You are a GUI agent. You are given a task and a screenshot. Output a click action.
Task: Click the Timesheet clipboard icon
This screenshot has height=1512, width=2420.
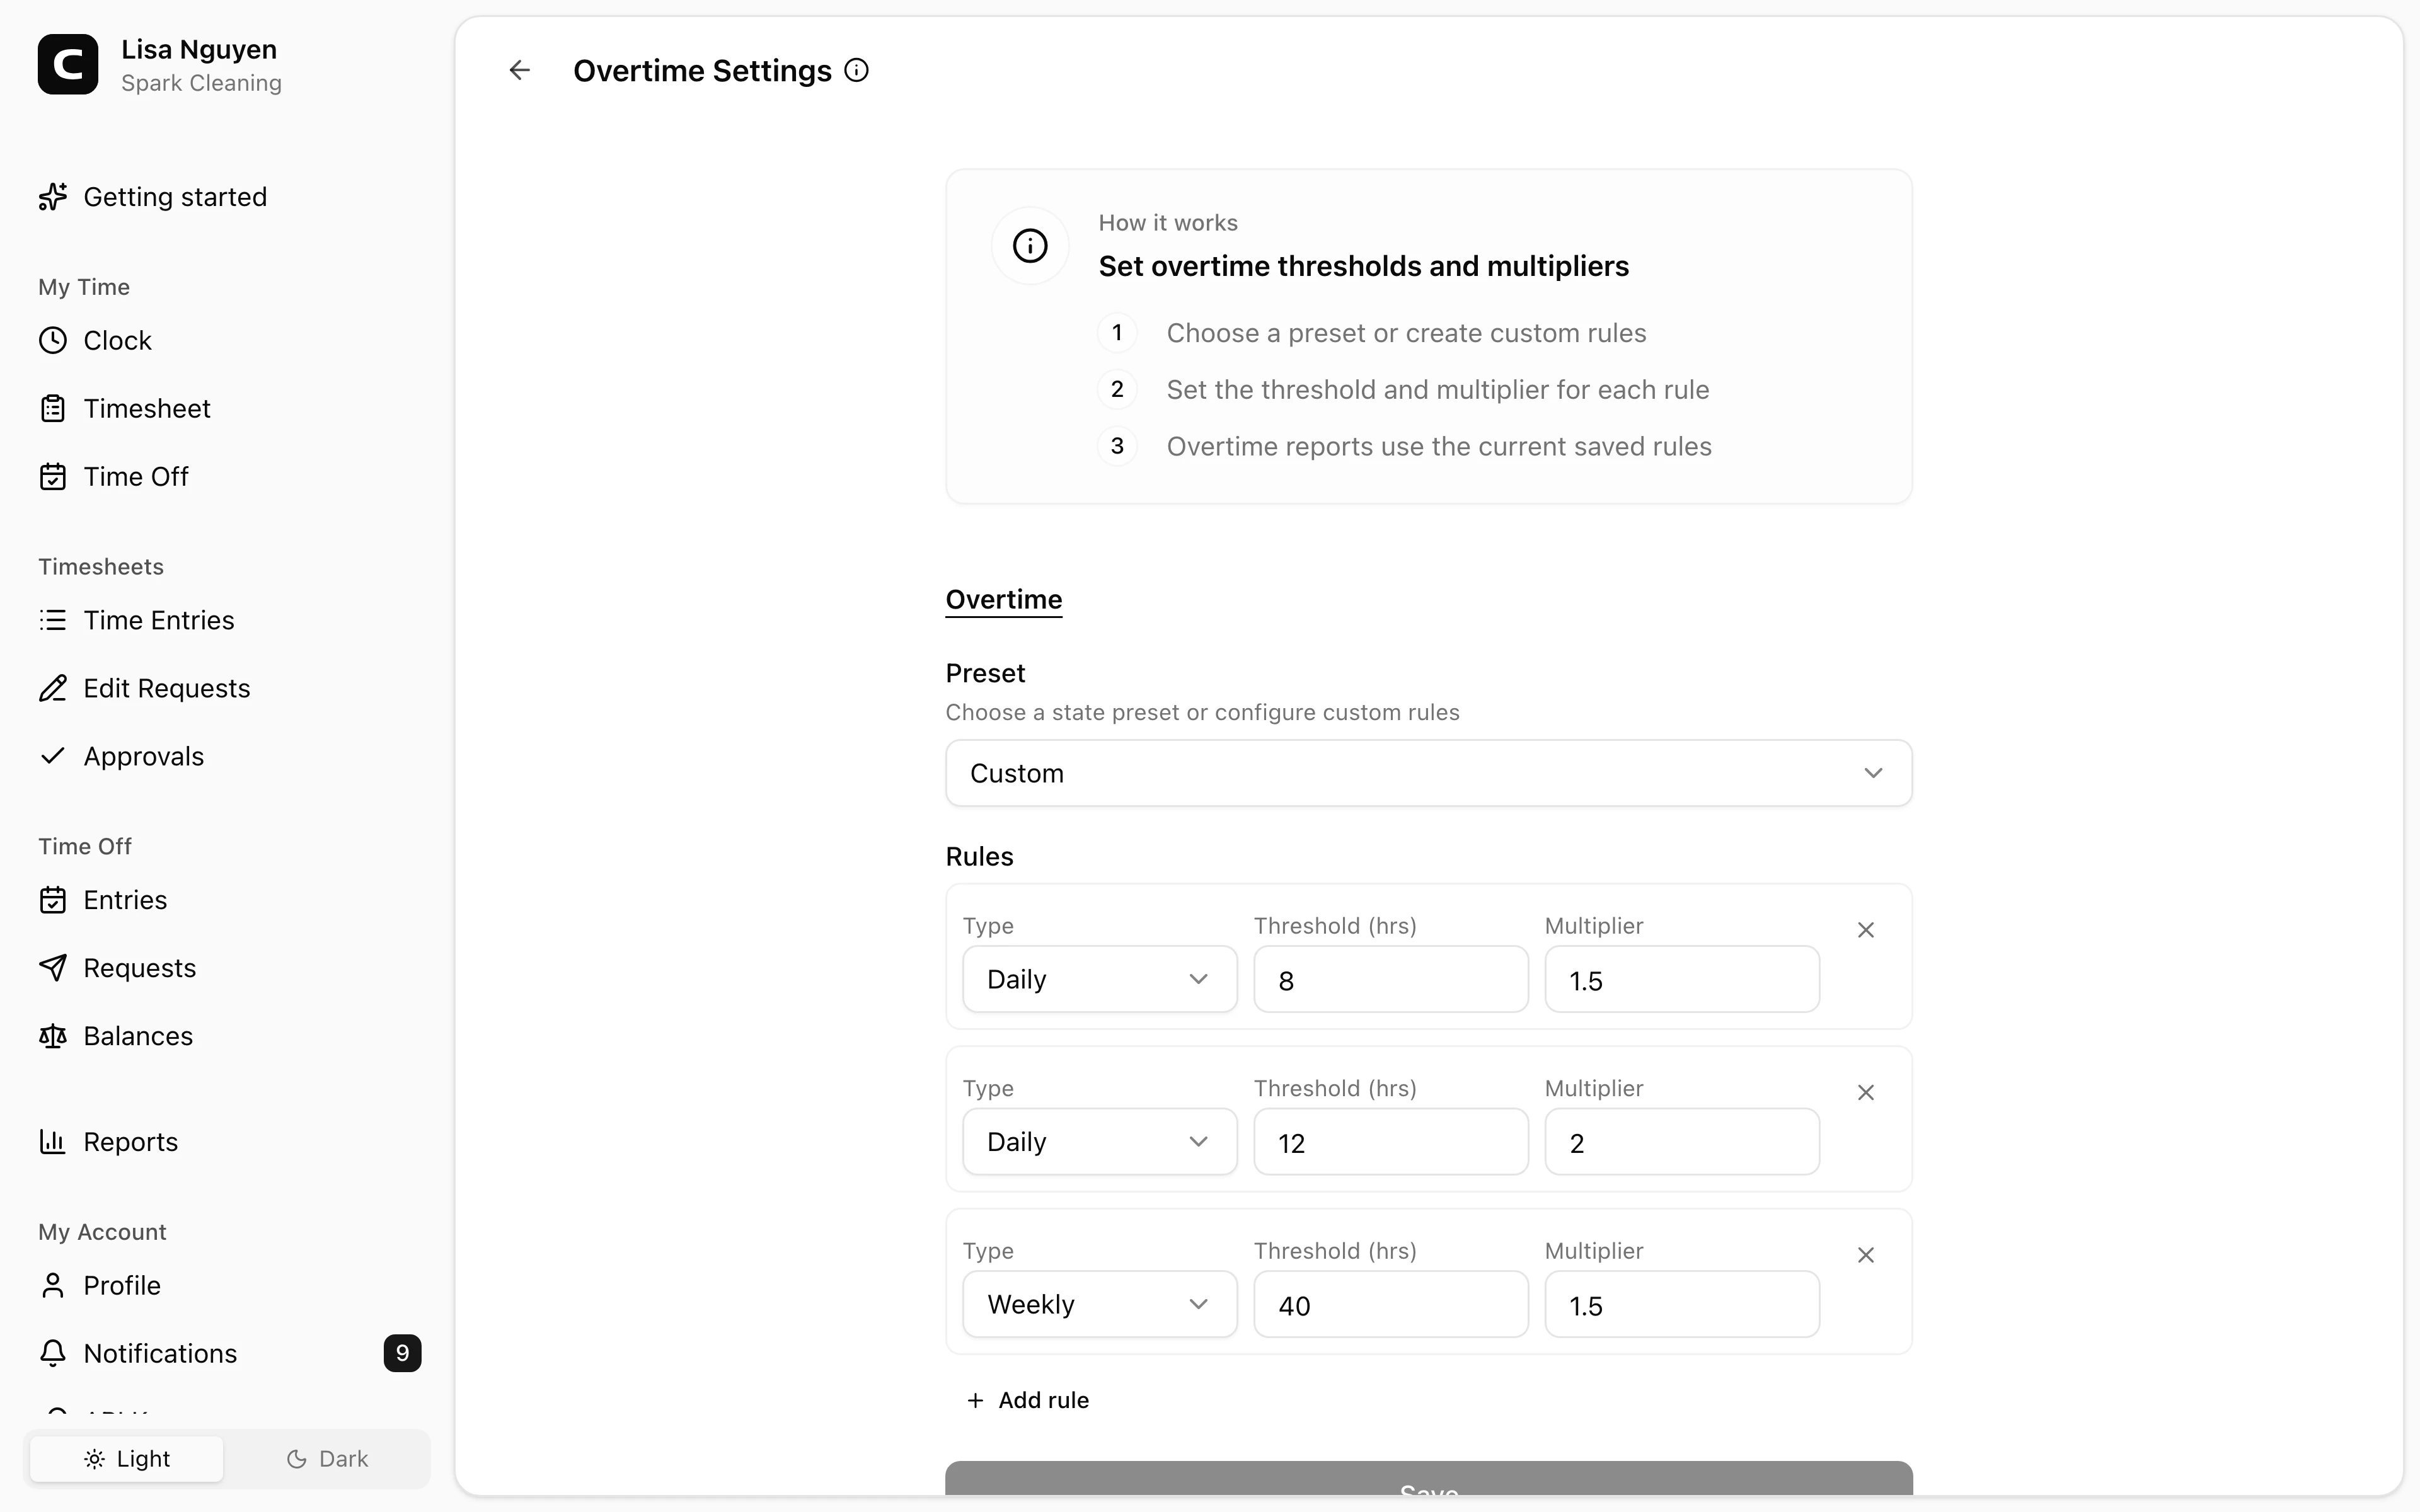53,409
